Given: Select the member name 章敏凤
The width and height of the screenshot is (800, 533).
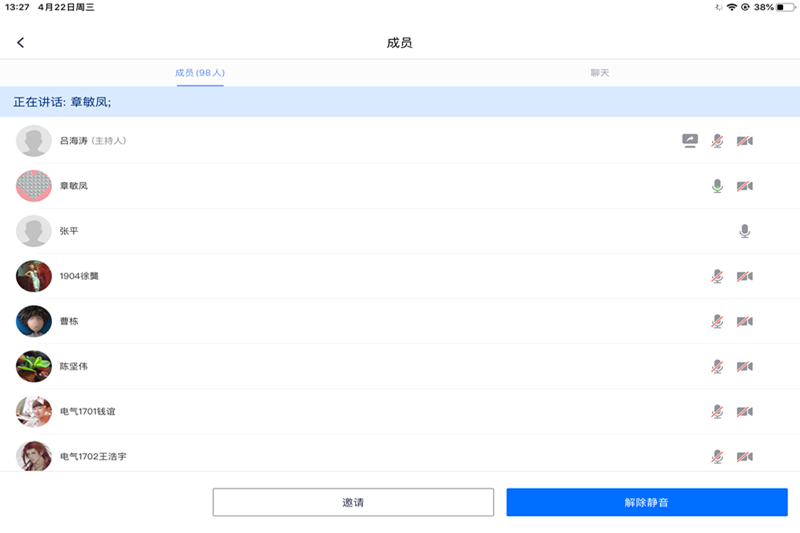Looking at the screenshot, I should pos(73,186).
